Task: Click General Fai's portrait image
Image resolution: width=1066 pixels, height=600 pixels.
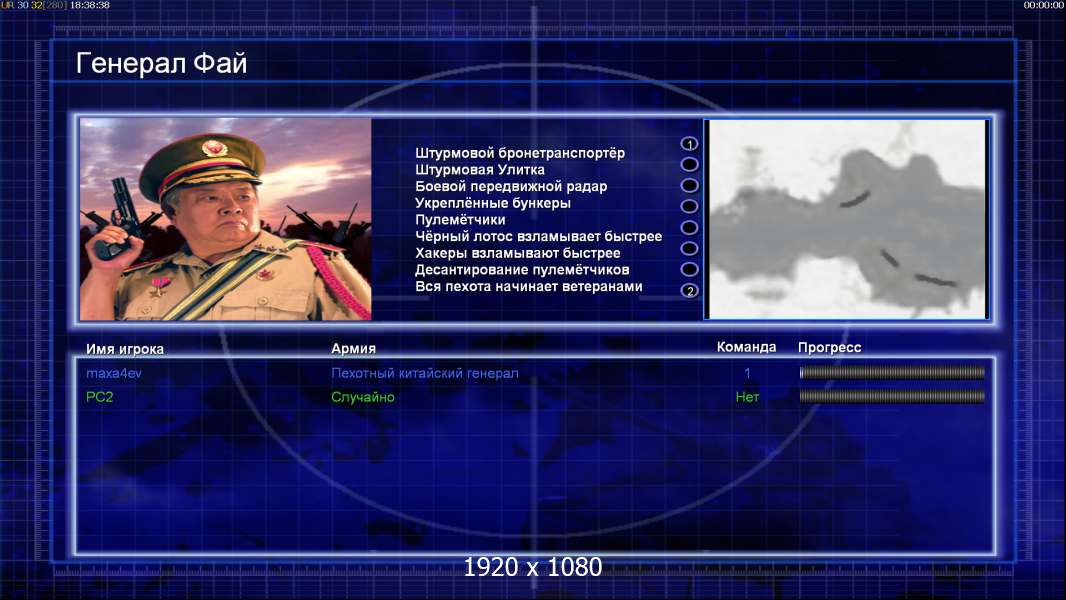Action: pos(226,219)
